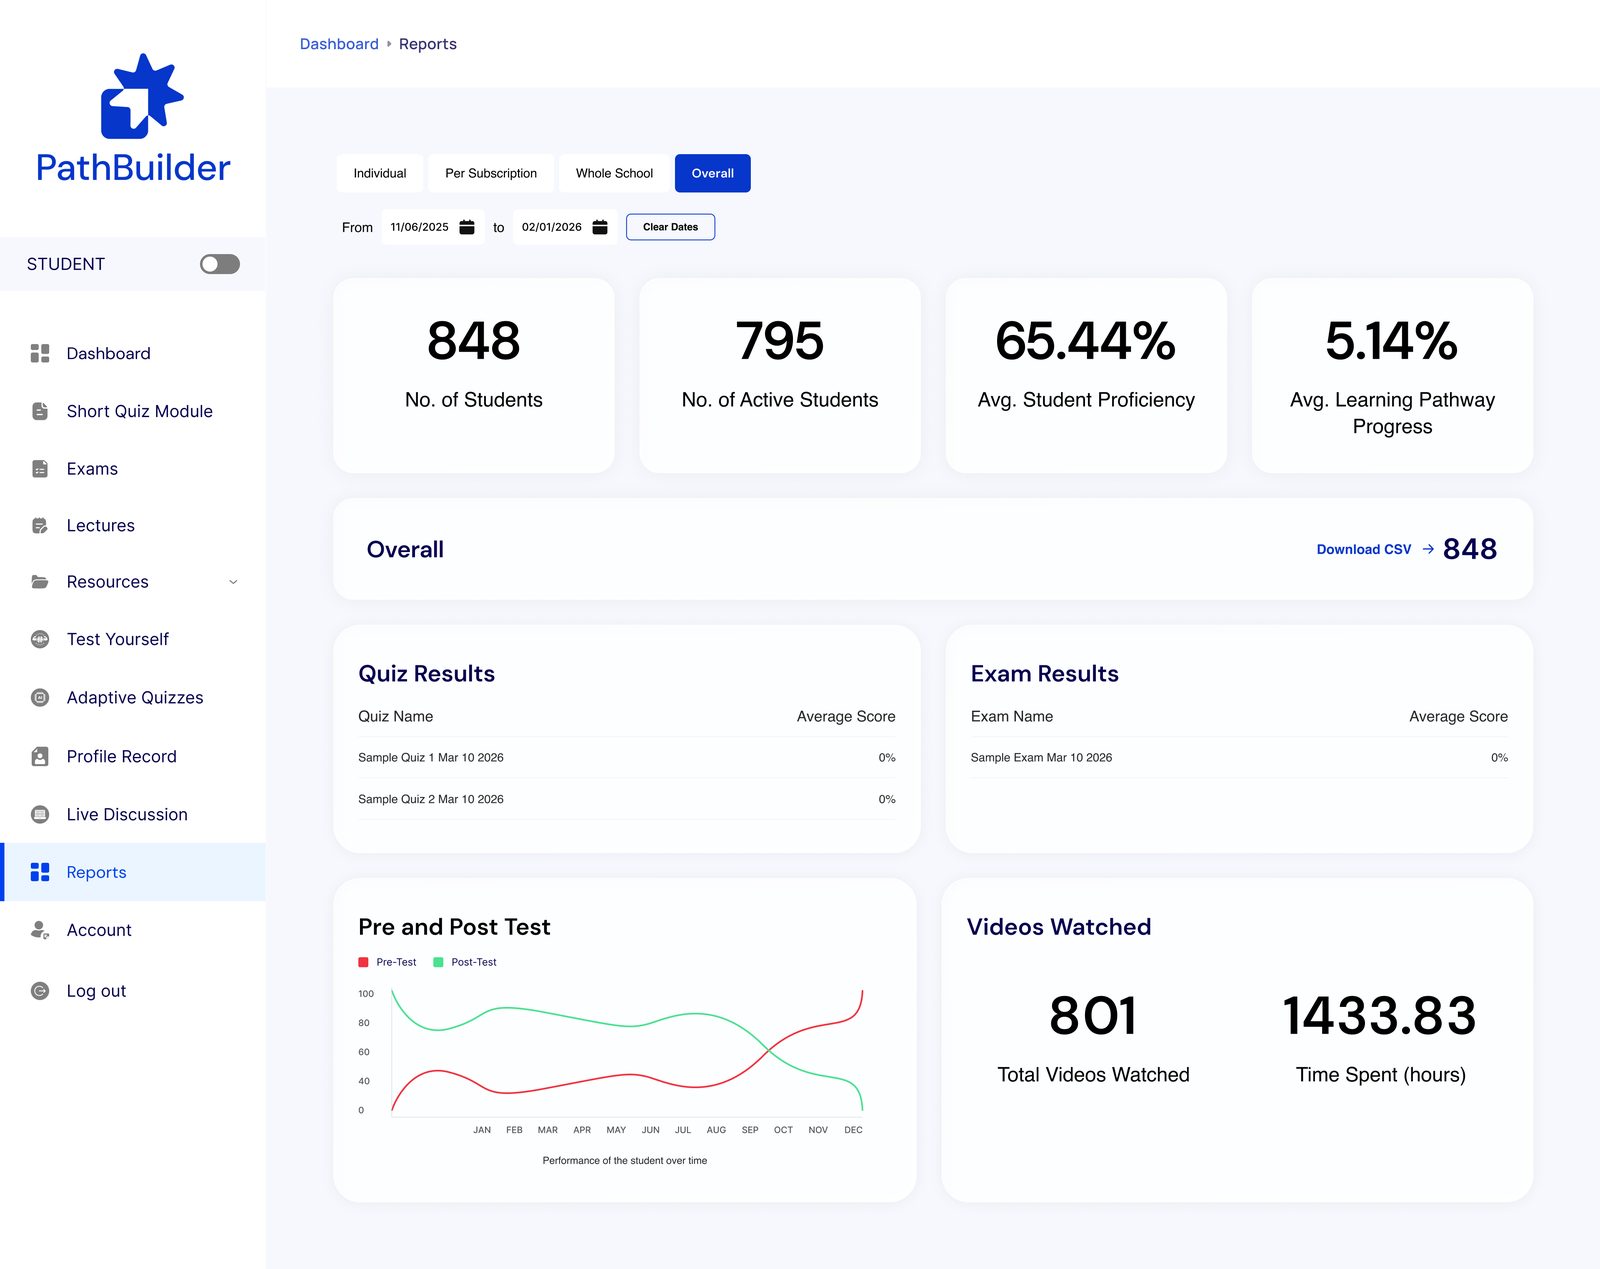Click the Clear Dates button
1600x1269 pixels.
(670, 227)
